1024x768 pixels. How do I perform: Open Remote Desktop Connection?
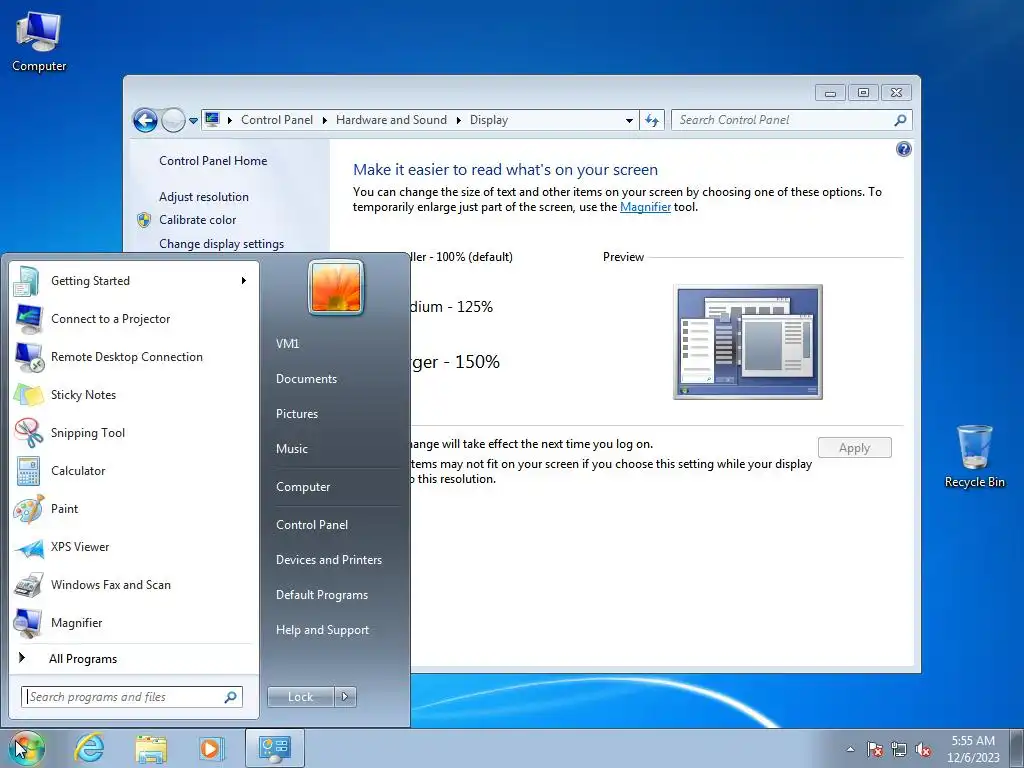134,357
